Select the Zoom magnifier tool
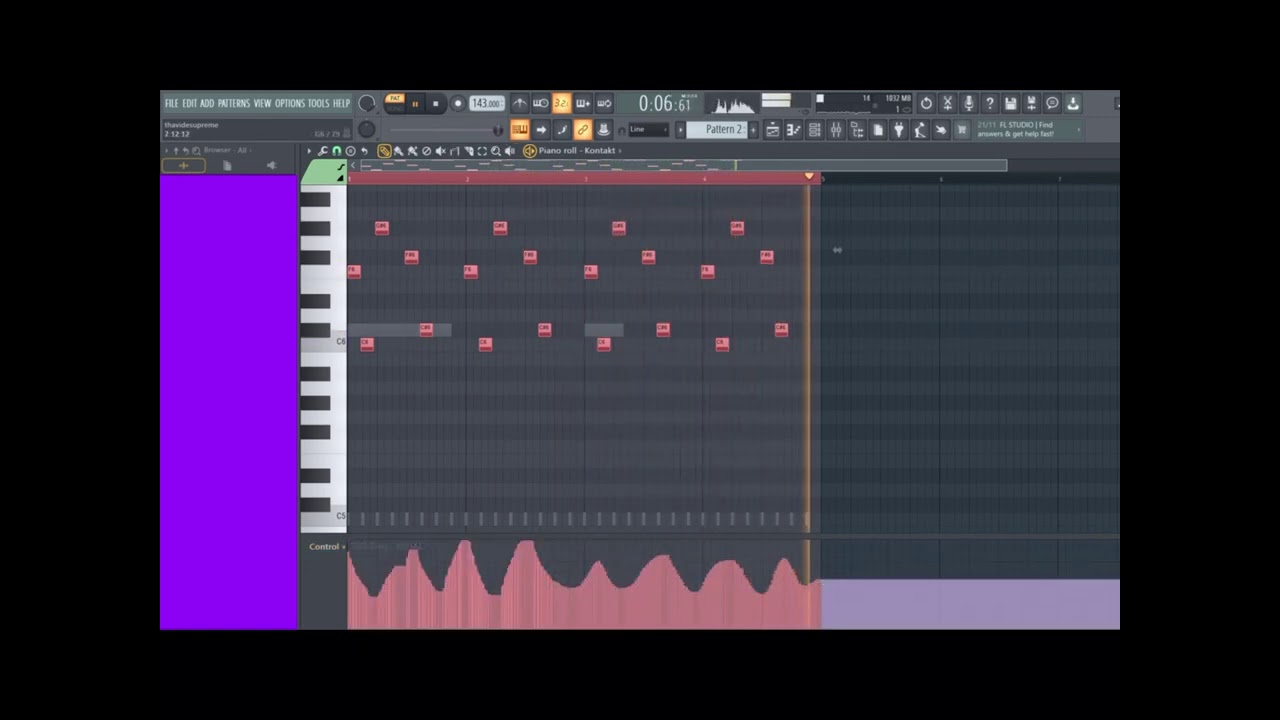 (496, 151)
